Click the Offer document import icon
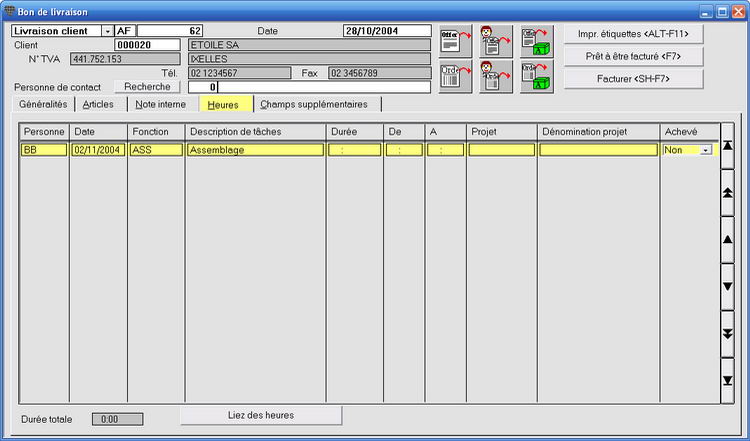 point(455,42)
